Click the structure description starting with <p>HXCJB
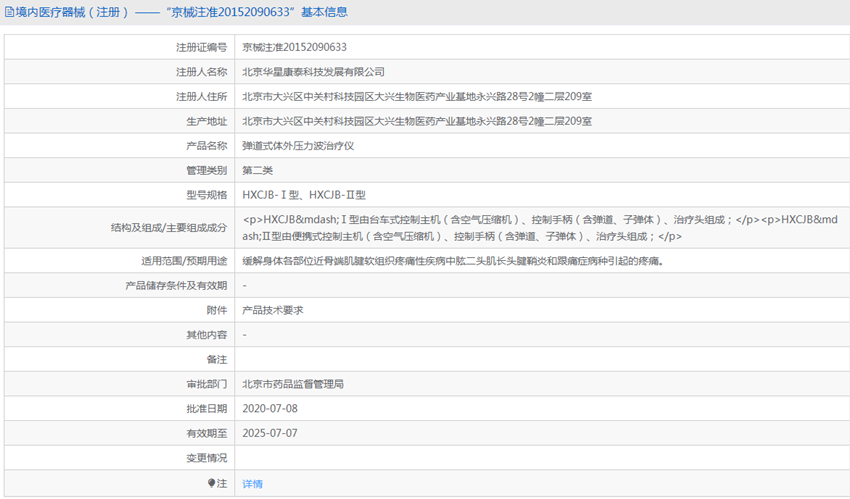850x499 pixels. [x=540, y=228]
